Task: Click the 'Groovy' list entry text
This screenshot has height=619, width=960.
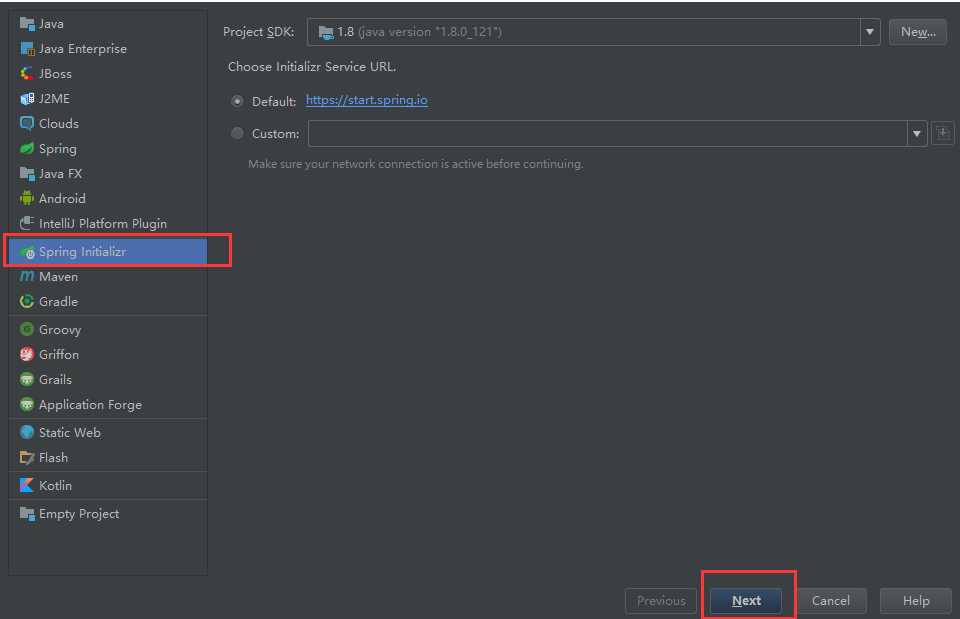Action: click(x=60, y=330)
